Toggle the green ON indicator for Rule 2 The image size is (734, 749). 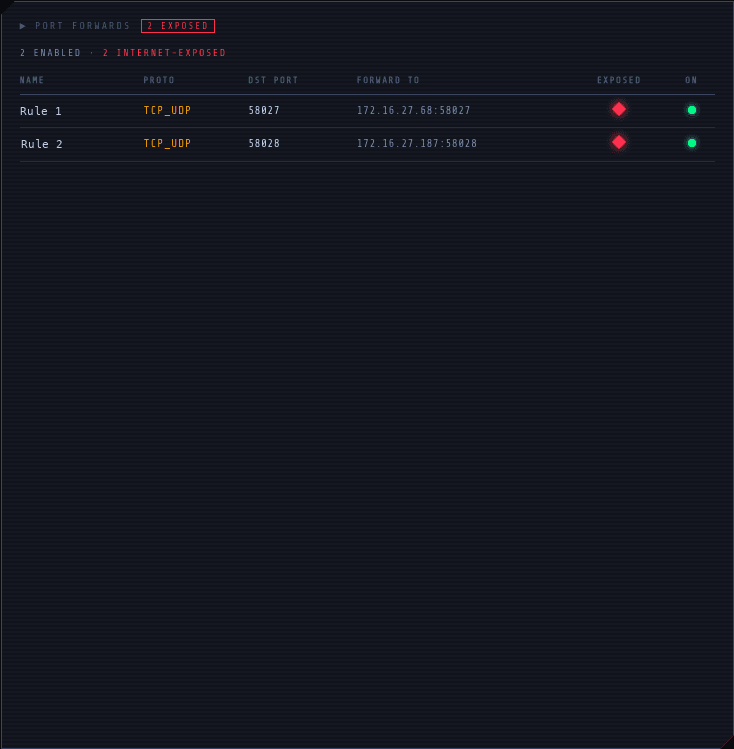[691, 143]
